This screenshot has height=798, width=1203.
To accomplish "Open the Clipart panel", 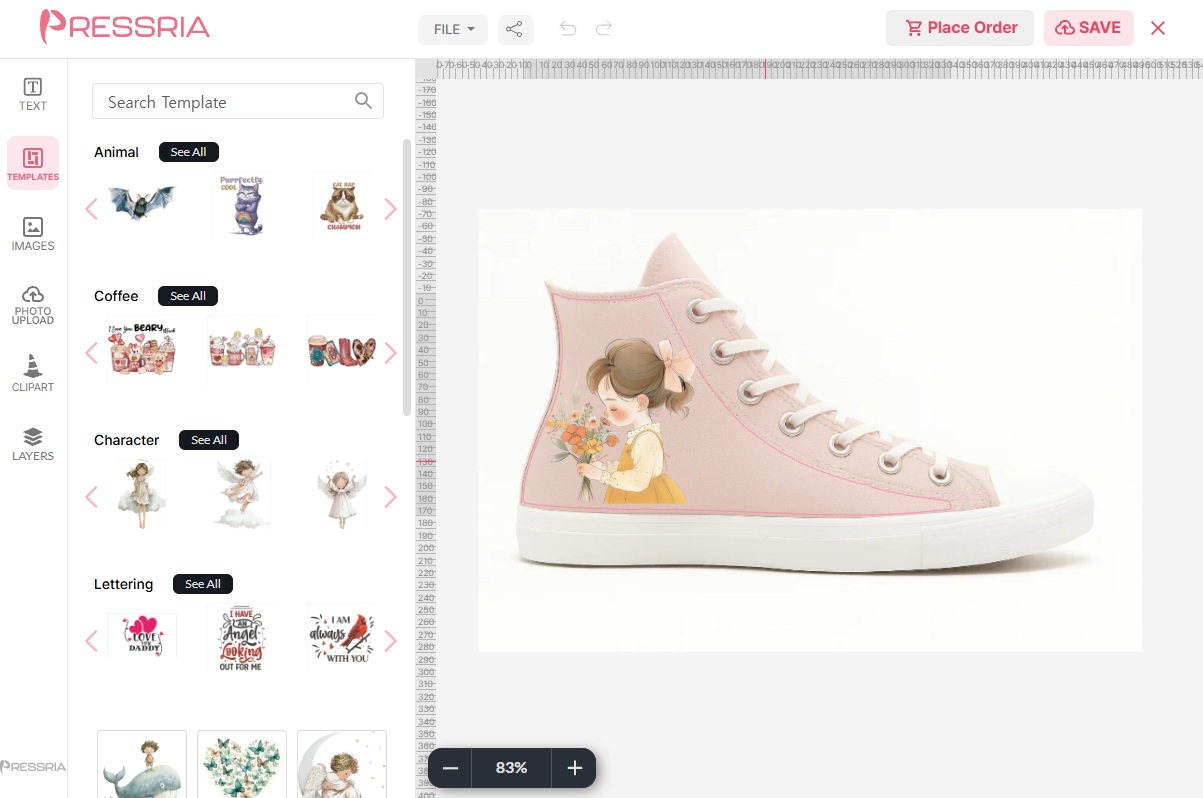I will pyautogui.click(x=33, y=373).
